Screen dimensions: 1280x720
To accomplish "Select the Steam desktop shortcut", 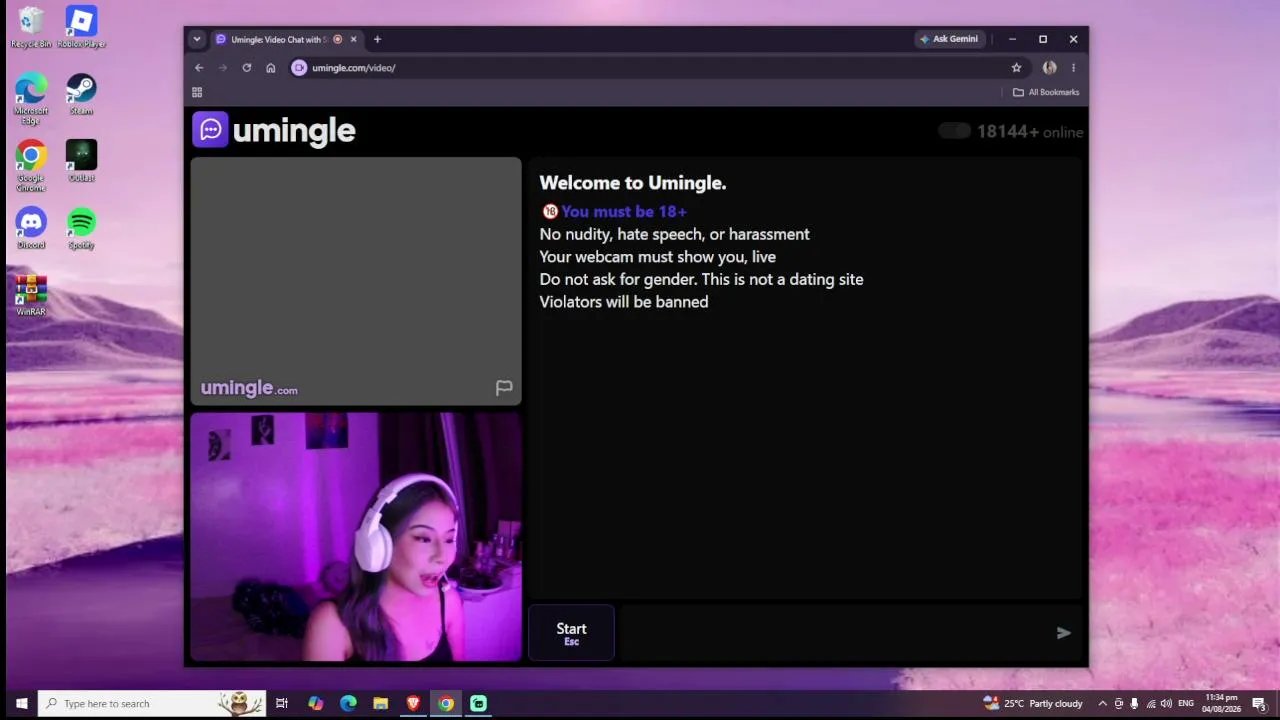I will (x=81, y=95).
